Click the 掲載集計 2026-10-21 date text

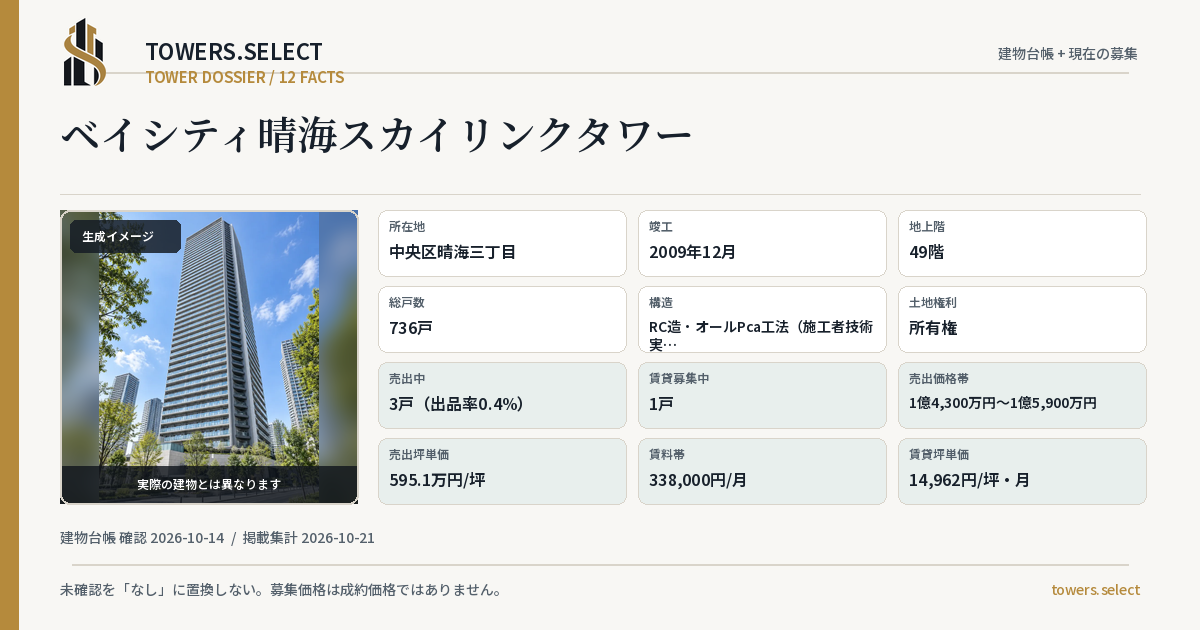[308, 538]
